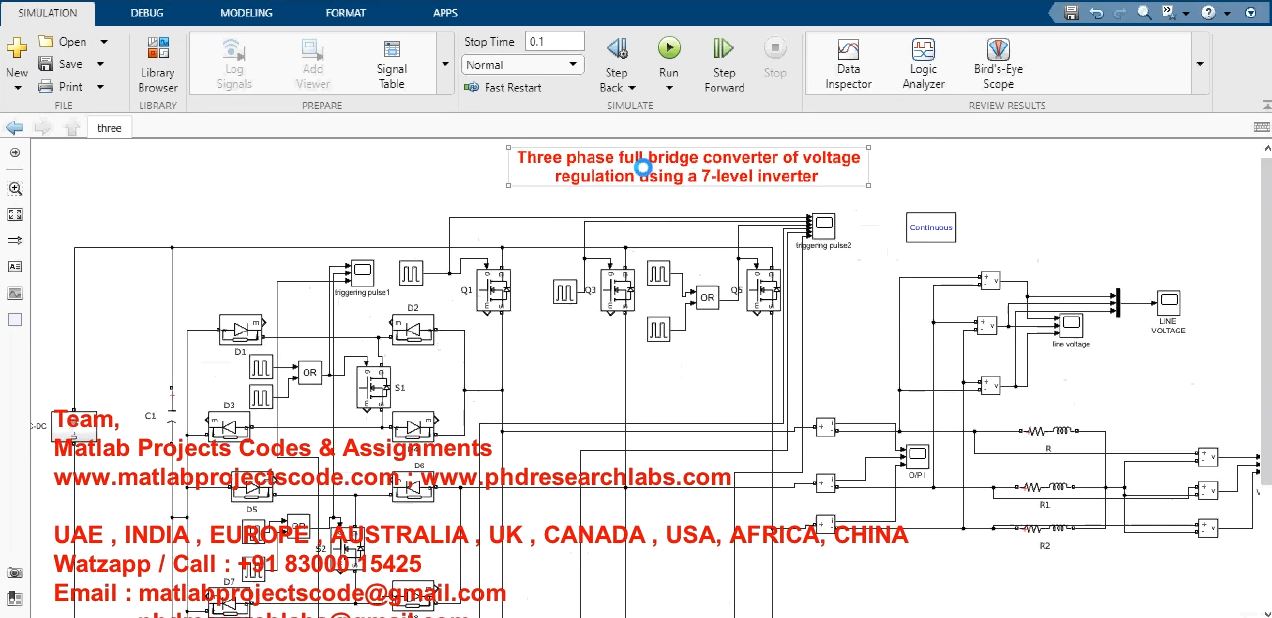Toggle Fast Restart

(503, 88)
